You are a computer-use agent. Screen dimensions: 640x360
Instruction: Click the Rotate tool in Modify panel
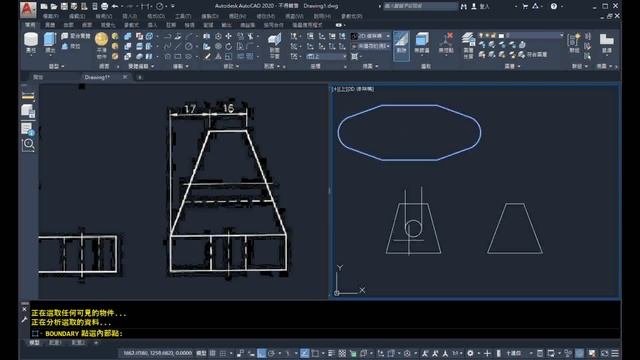pyautogui.click(x=228, y=46)
